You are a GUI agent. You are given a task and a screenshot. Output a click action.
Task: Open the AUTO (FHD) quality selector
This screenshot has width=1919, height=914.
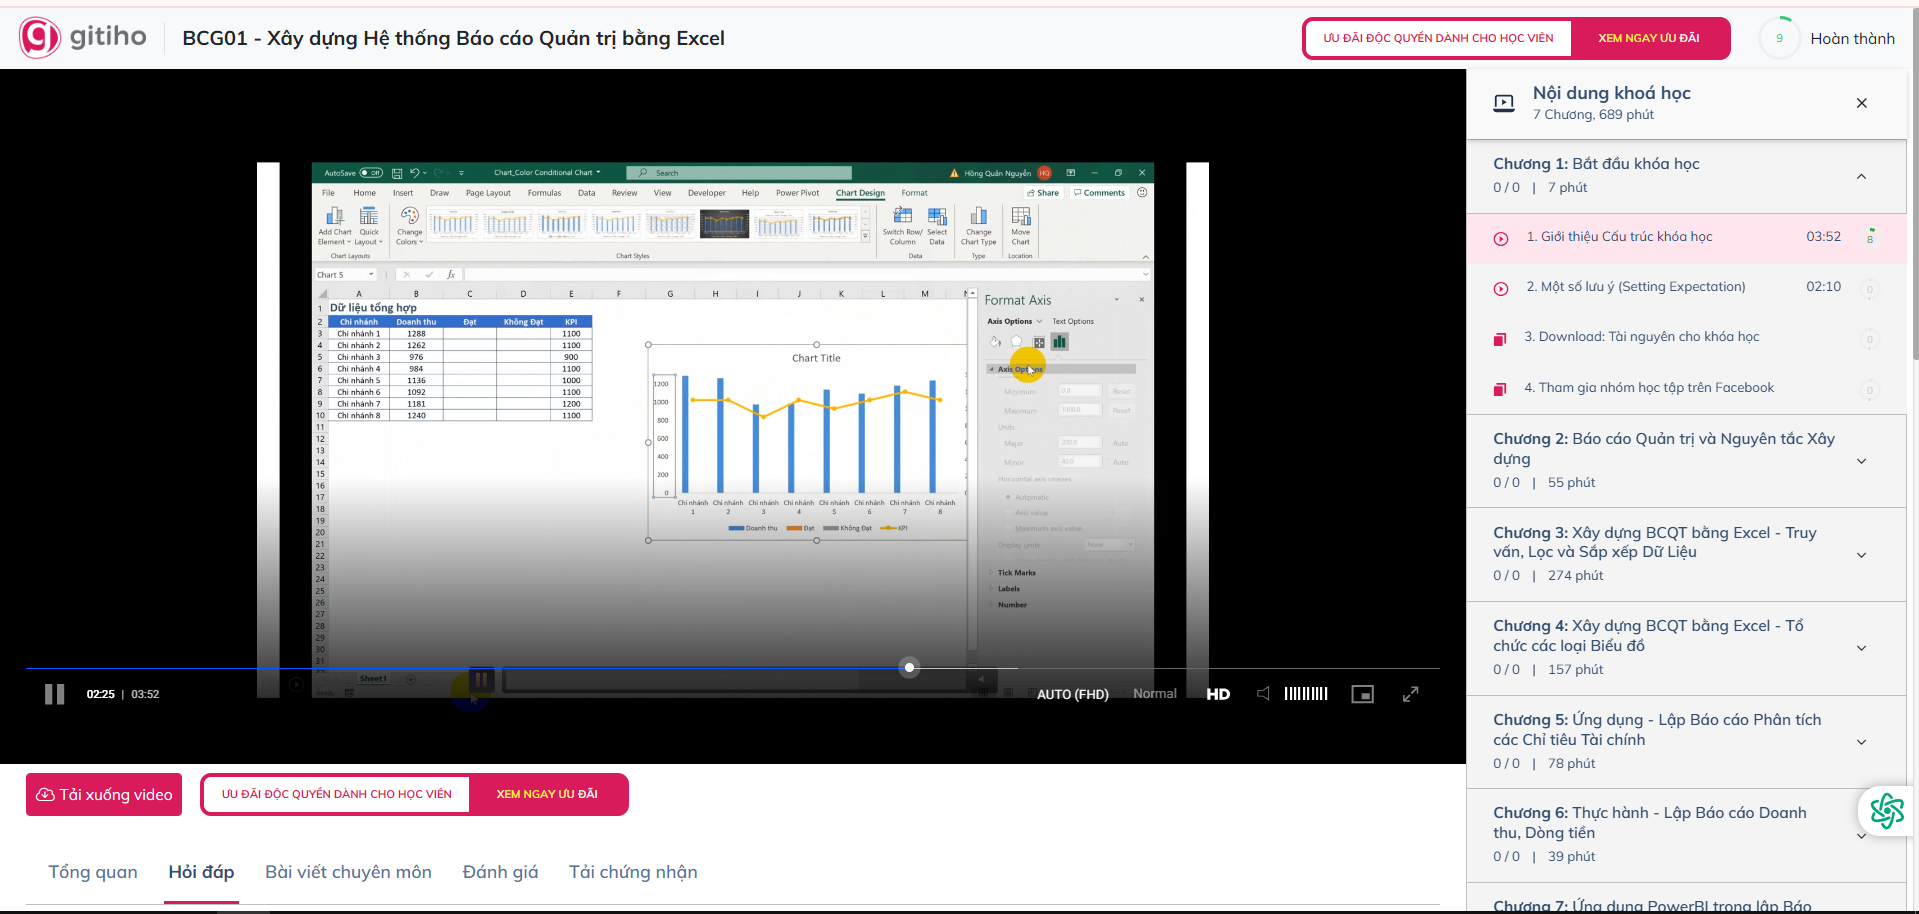[1072, 694]
